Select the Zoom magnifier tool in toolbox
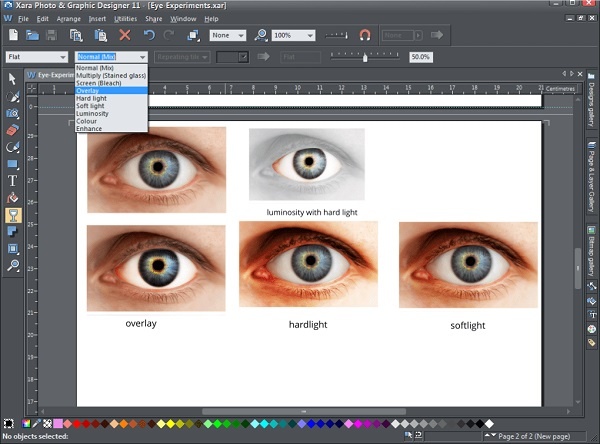The image size is (600, 444). [13, 265]
